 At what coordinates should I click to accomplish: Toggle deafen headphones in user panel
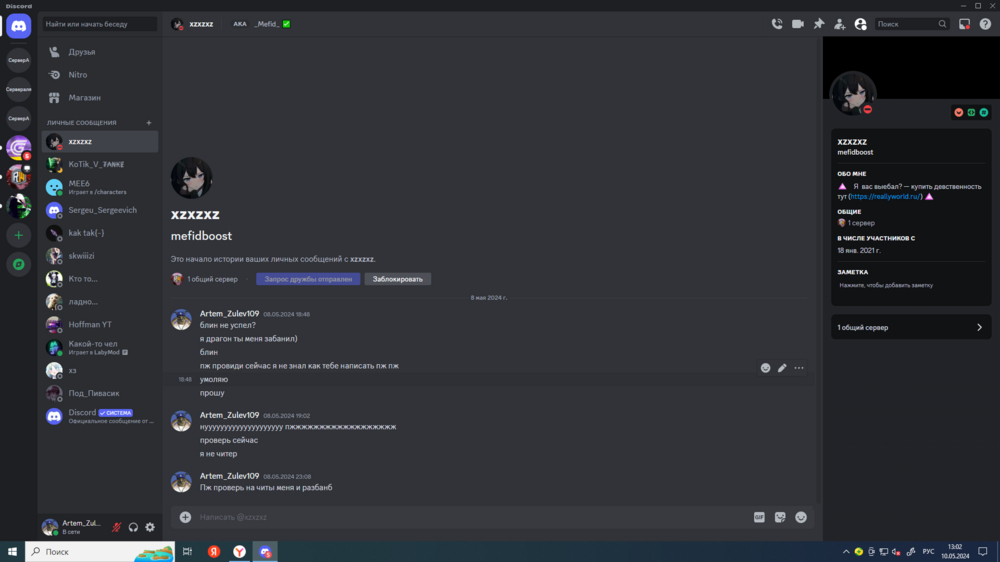click(x=133, y=528)
